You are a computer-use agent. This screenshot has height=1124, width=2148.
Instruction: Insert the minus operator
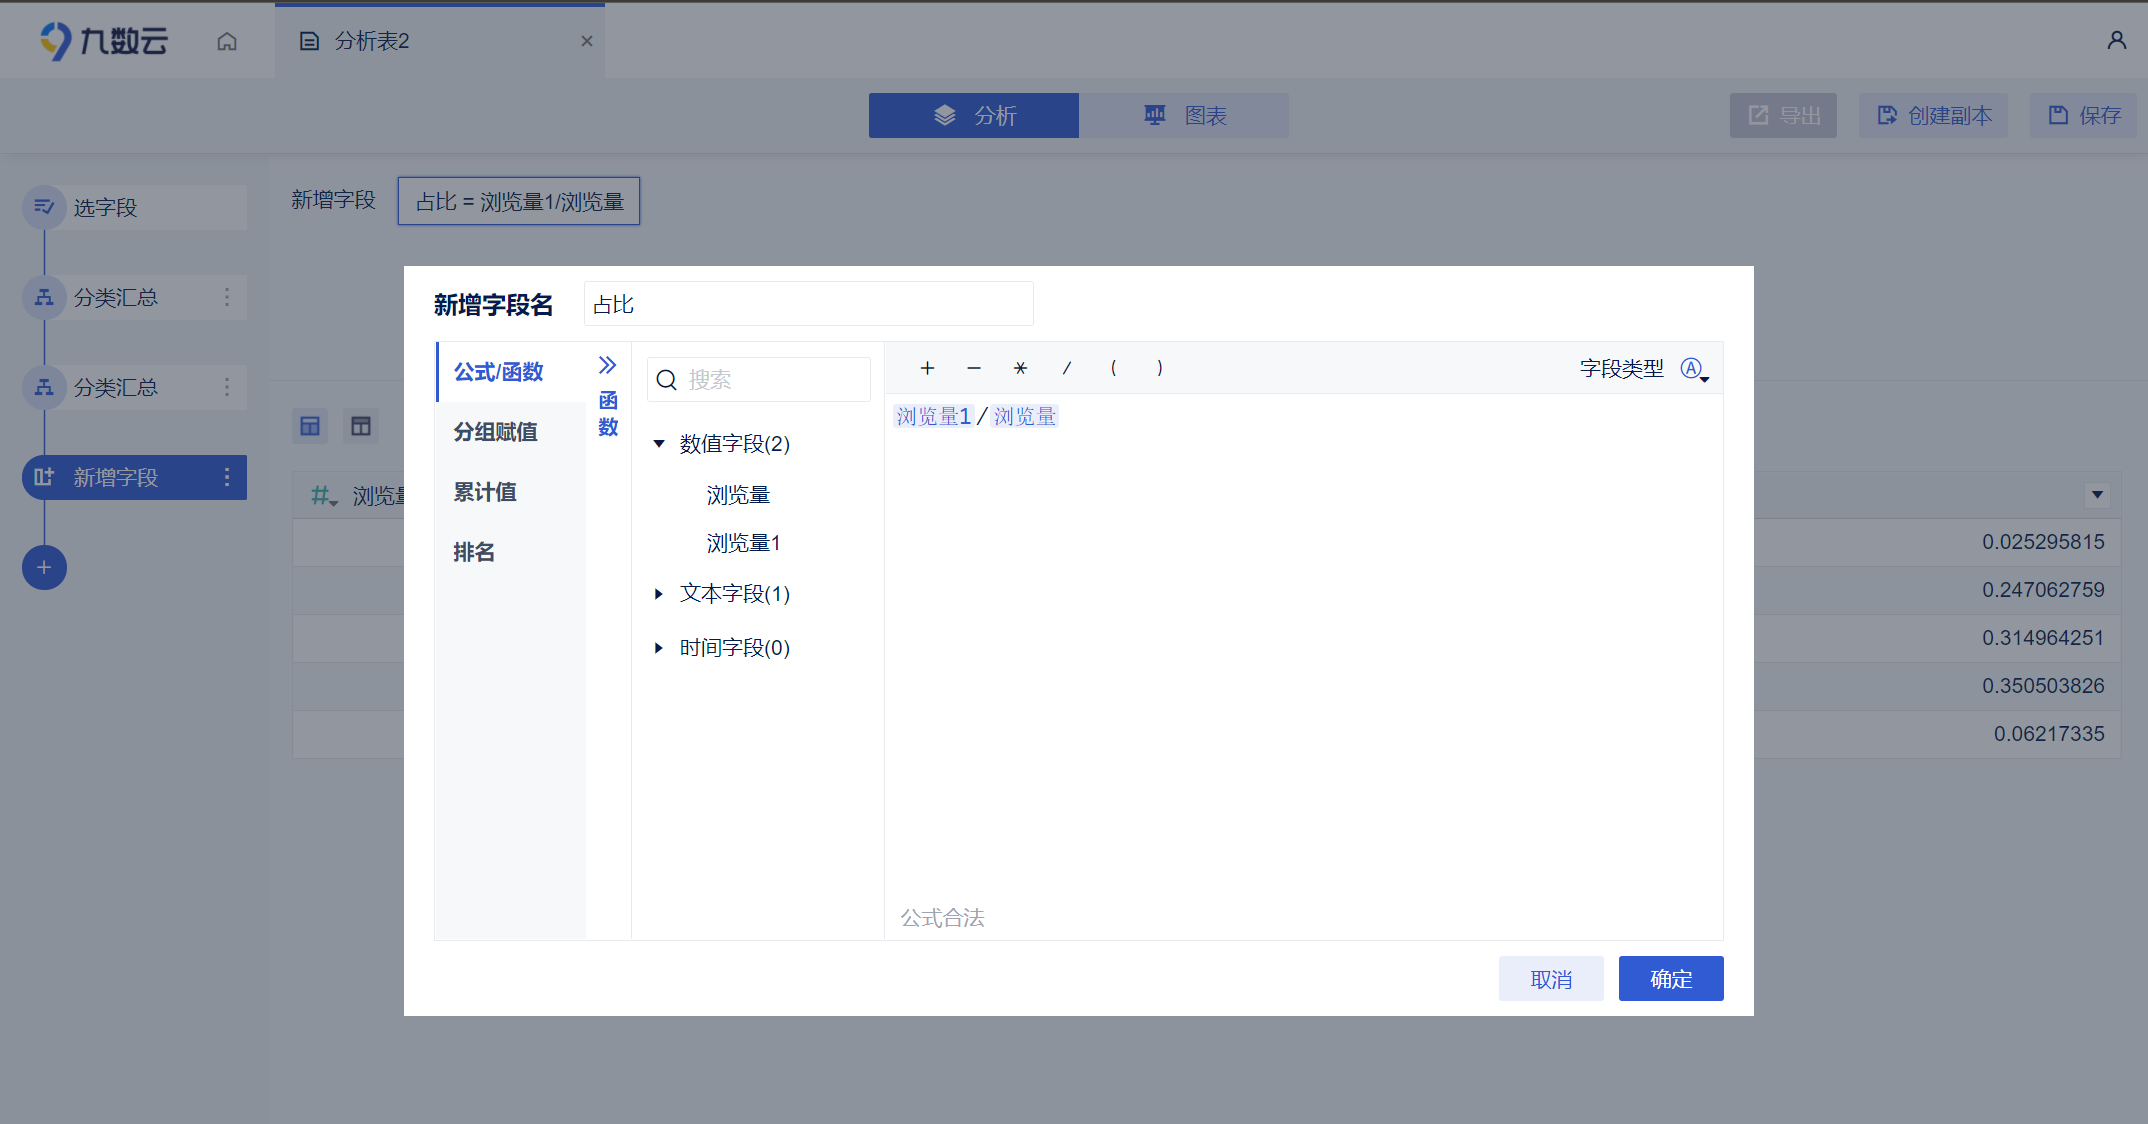[x=974, y=368]
